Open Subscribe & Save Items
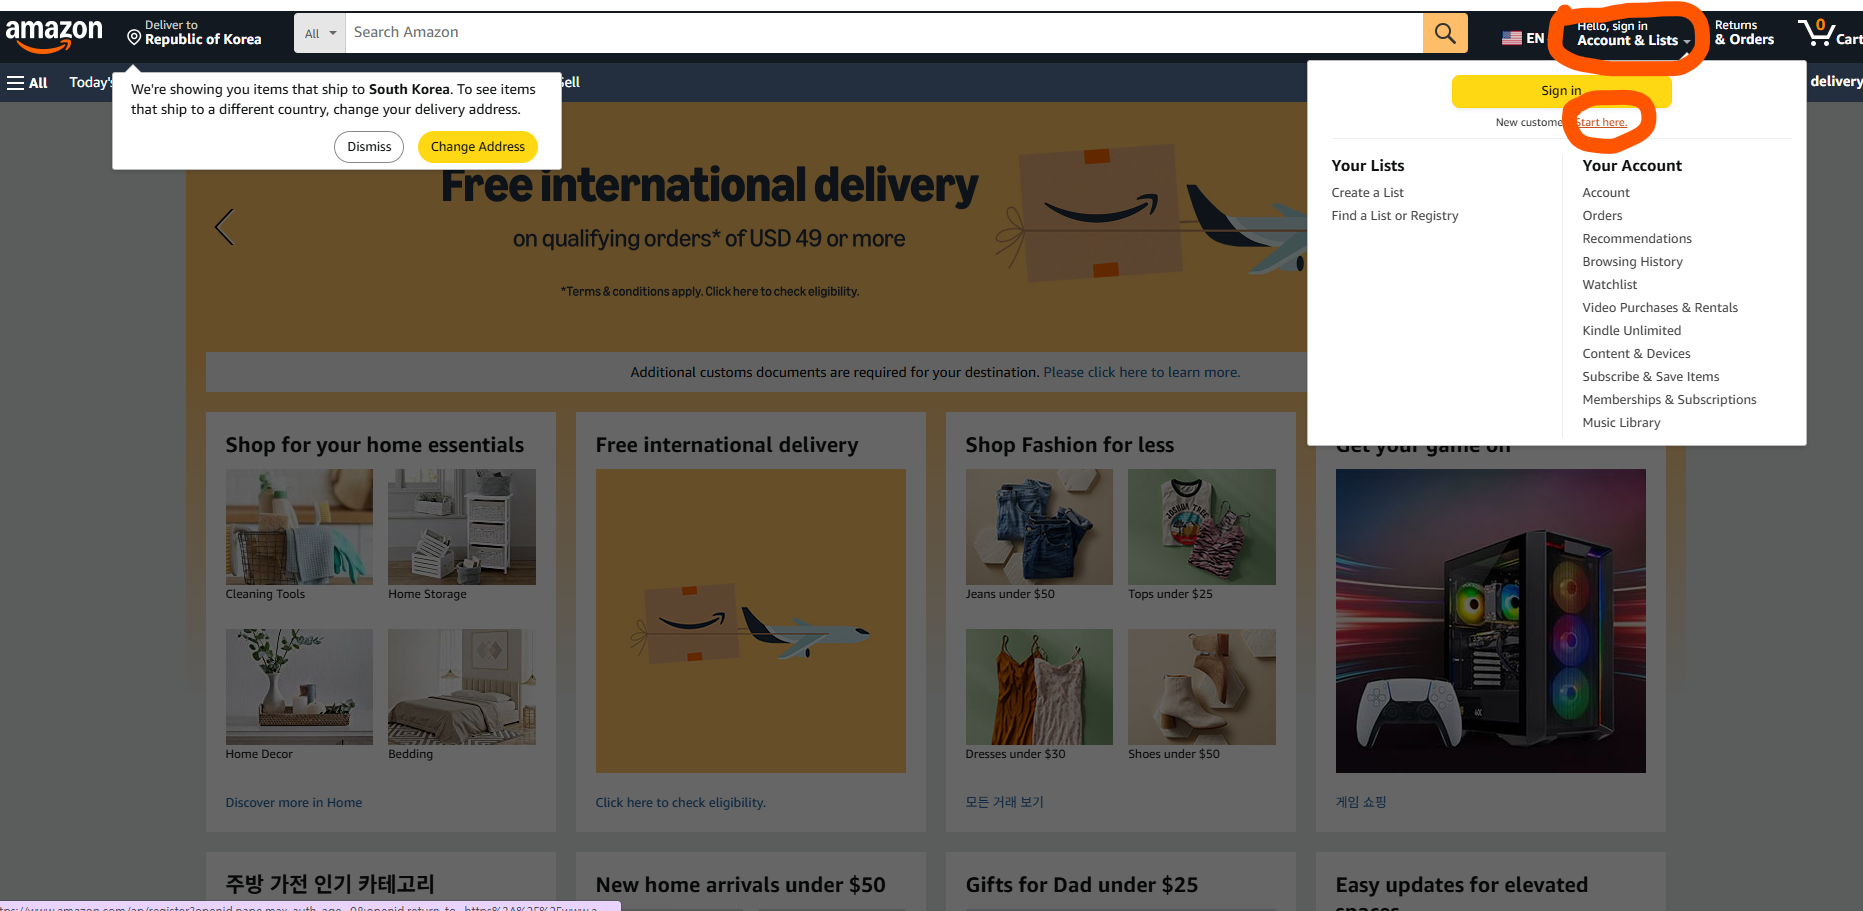 pyautogui.click(x=1650, y=377)
